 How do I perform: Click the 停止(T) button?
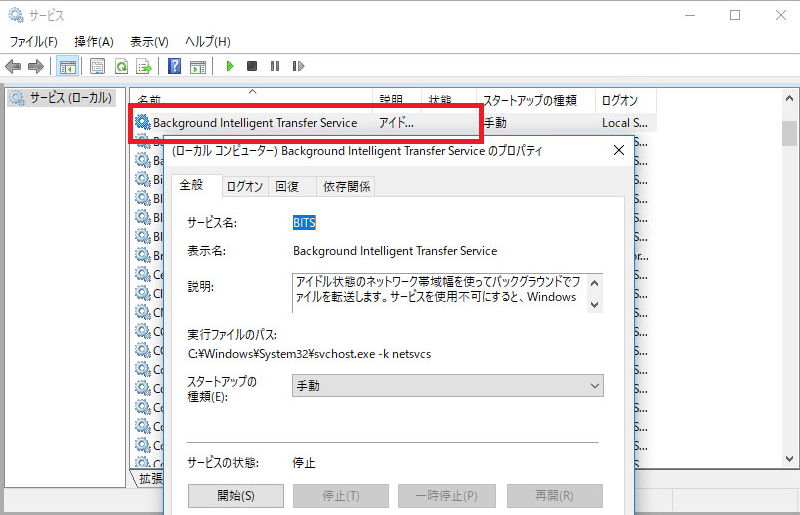point(341,496)
